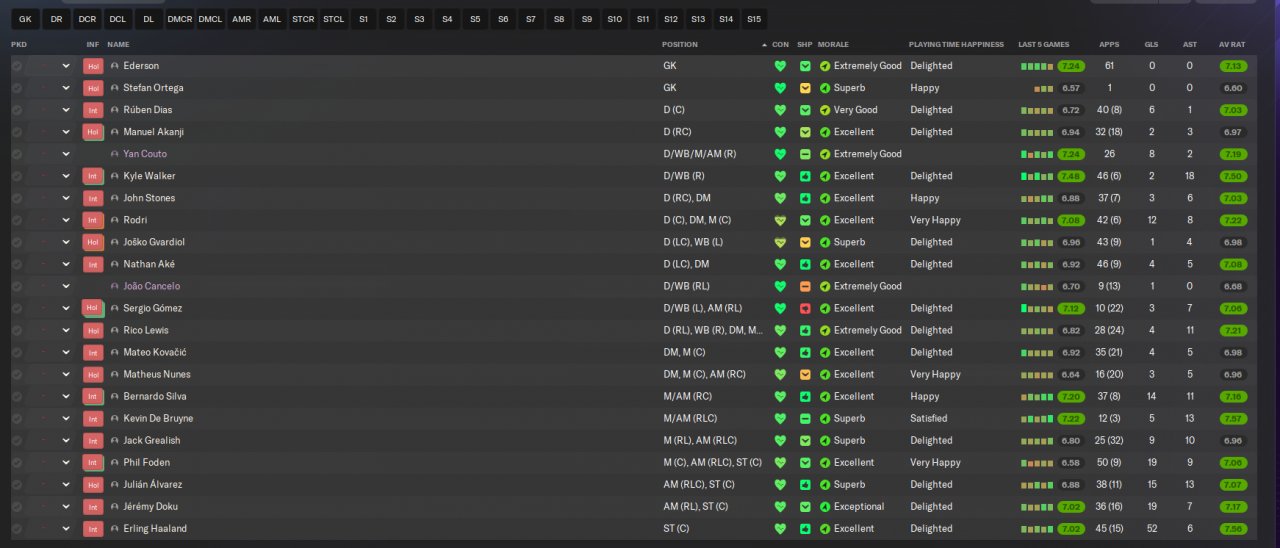The height and width of the screenshot is (548, 1280).
Task: Click João Cancelo's orange match sharpness icon
Action: 805,286
